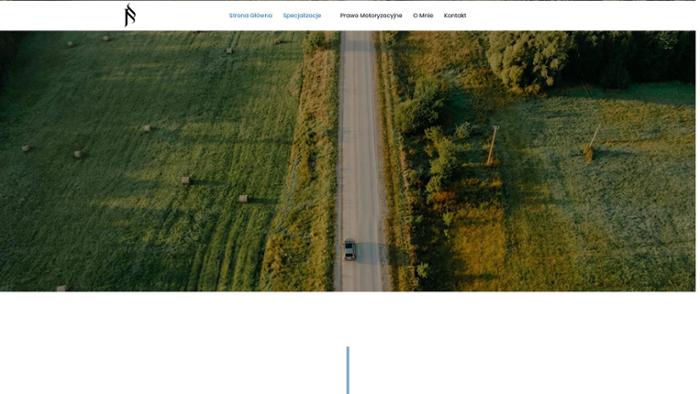Click the aerial road hero image
This screenshot has height=394, width=700.
348,161
